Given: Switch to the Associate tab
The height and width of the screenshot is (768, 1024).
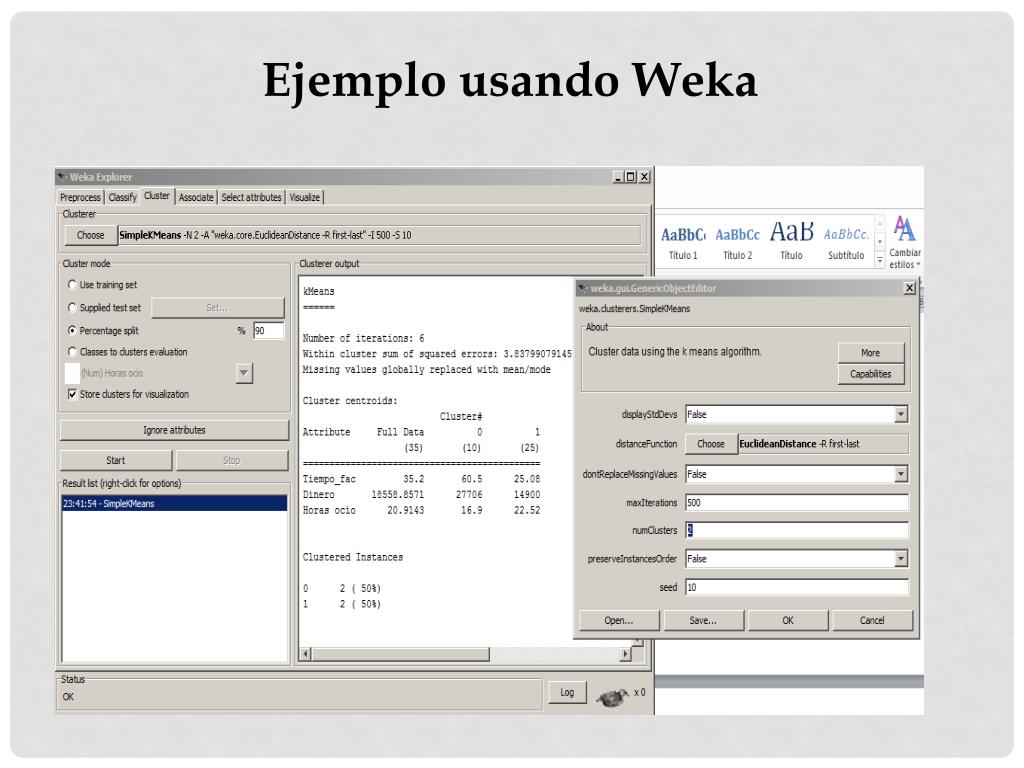Looking at the screenshot, I should [196, 197].
